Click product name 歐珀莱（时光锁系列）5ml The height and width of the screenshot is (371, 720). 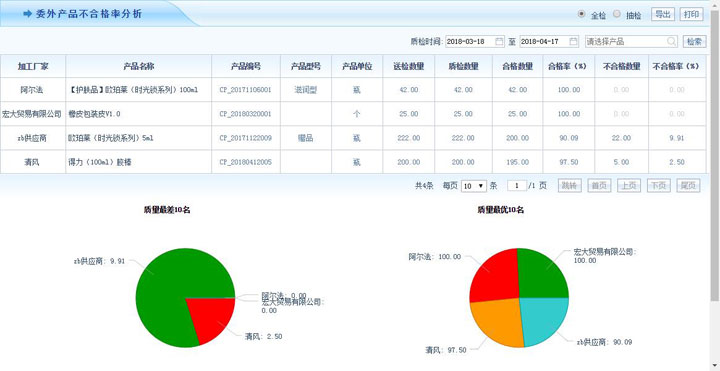(x=111, y=138)
